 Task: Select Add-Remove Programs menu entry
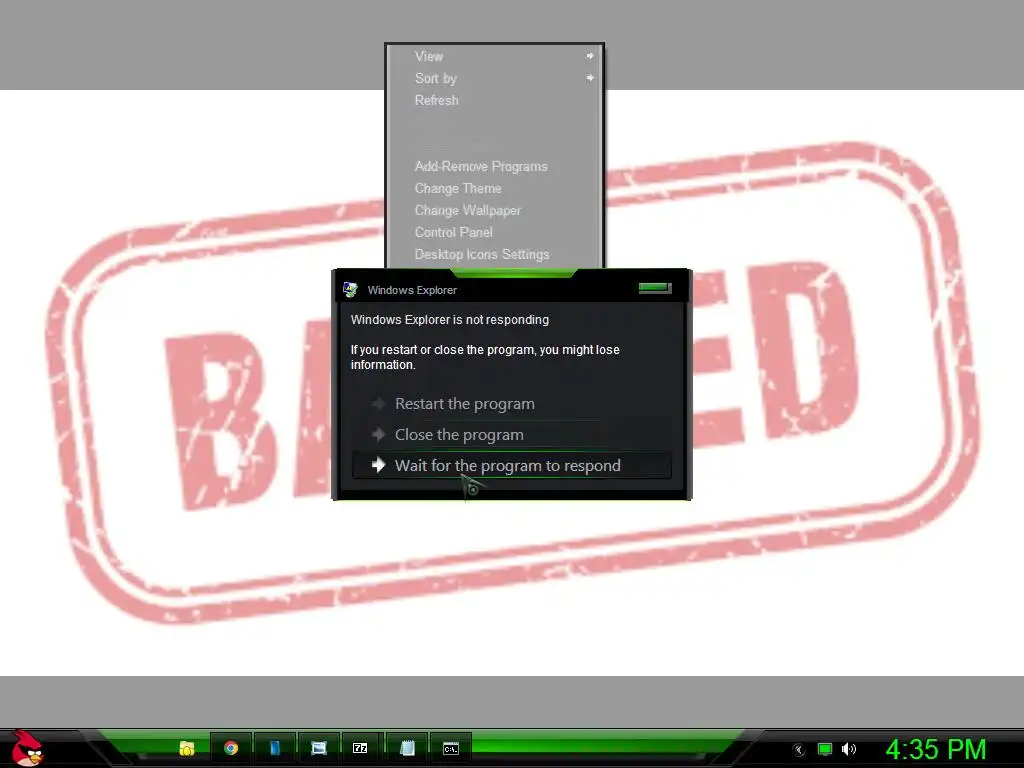[x=494, y=167]
